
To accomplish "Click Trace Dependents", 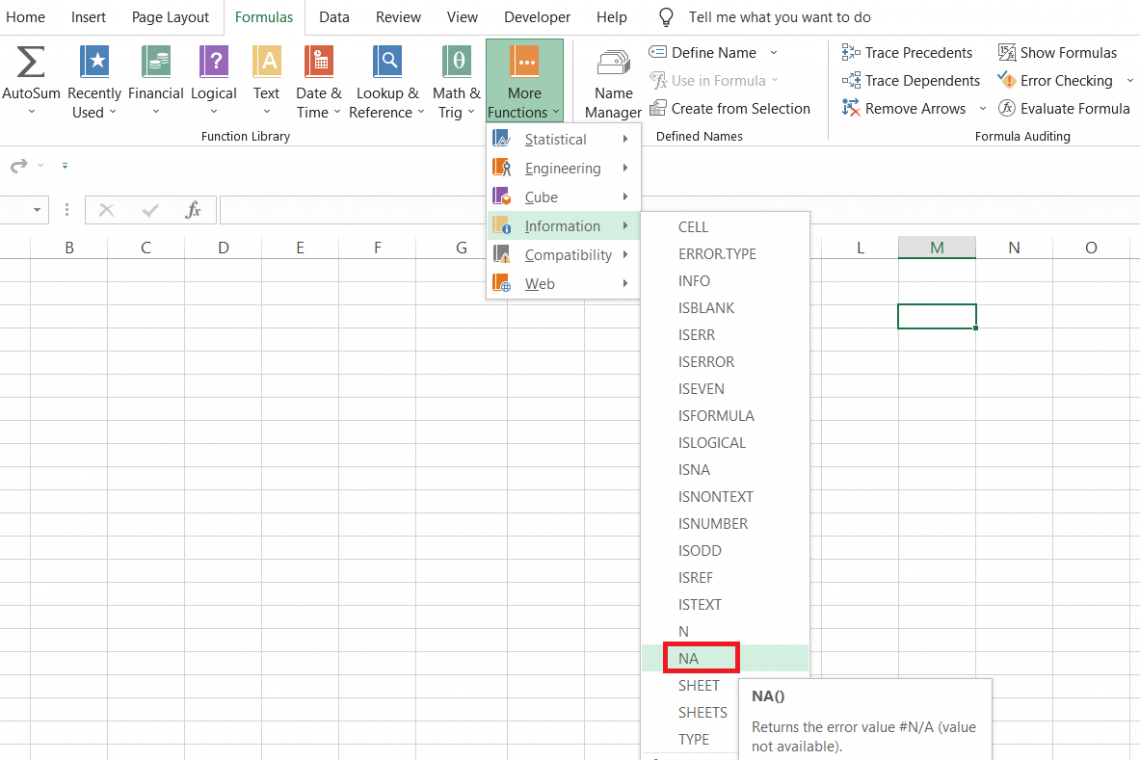I will pos(911,80).
